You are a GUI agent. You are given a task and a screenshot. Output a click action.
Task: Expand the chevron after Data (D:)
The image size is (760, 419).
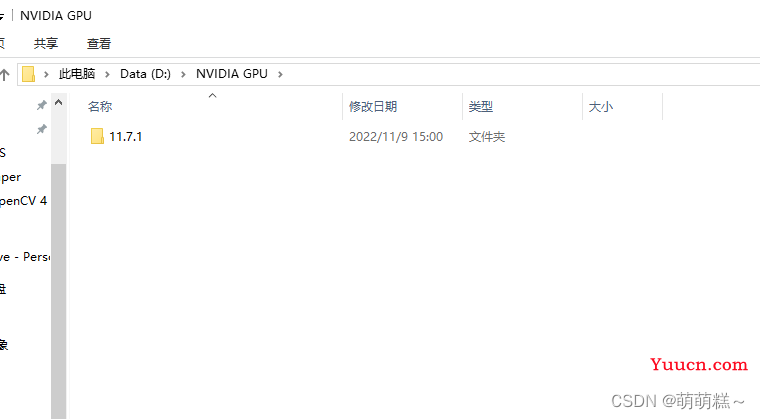coord(183,74)
